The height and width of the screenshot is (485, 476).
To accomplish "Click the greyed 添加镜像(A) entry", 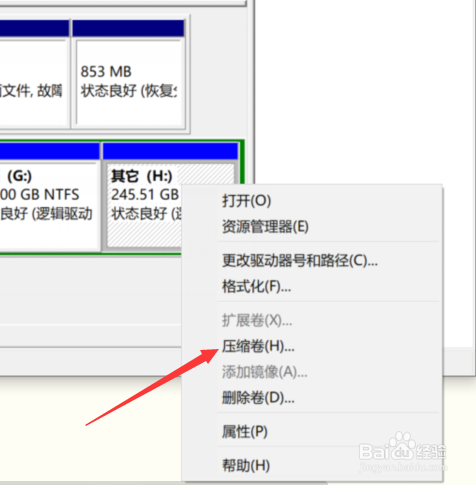I will coord(265,372).
